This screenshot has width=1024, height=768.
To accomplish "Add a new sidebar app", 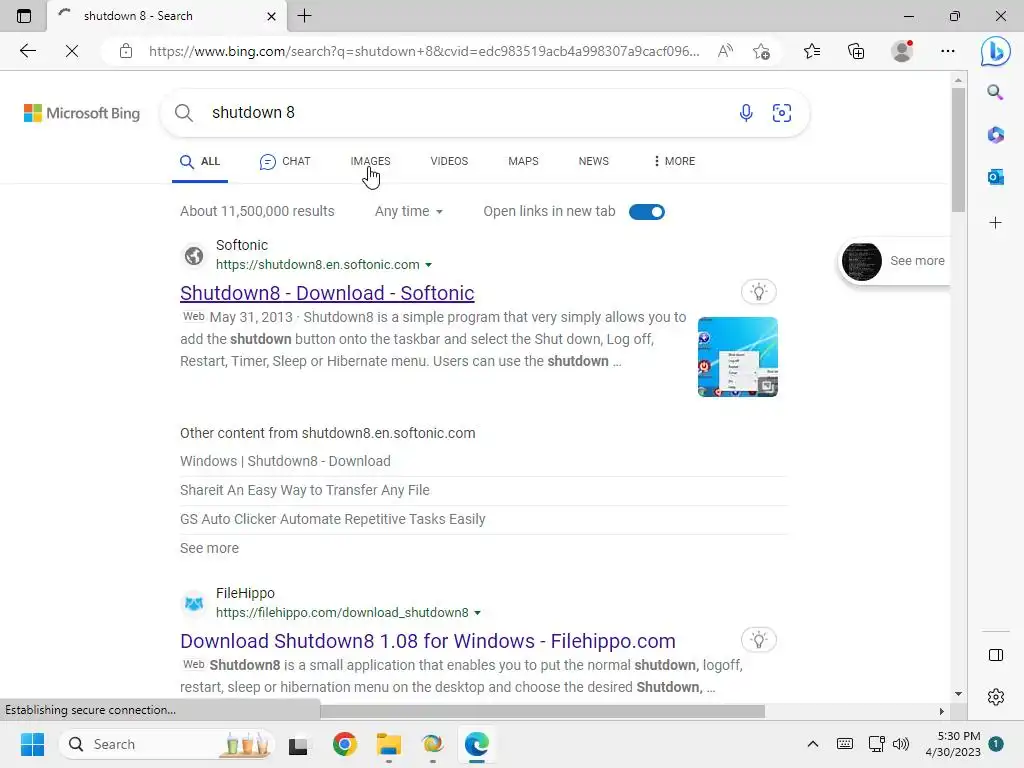I will (x=995, y=223).
